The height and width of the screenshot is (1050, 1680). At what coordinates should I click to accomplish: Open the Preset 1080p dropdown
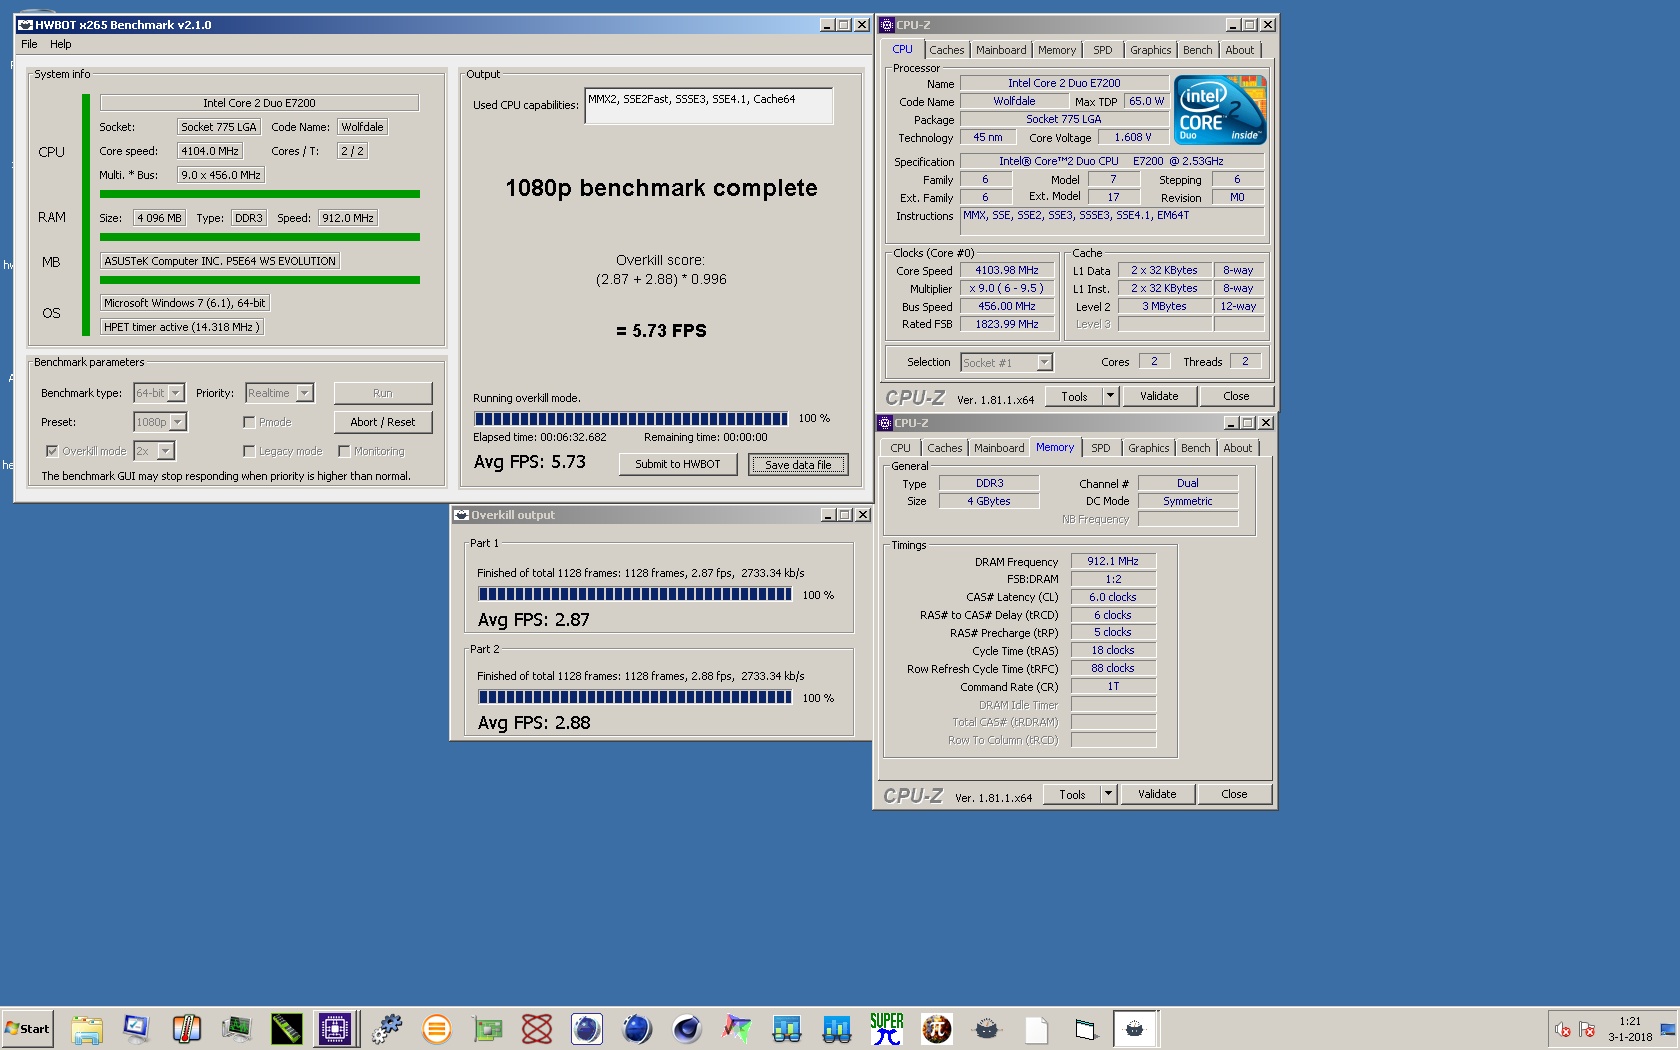[160, 422]
